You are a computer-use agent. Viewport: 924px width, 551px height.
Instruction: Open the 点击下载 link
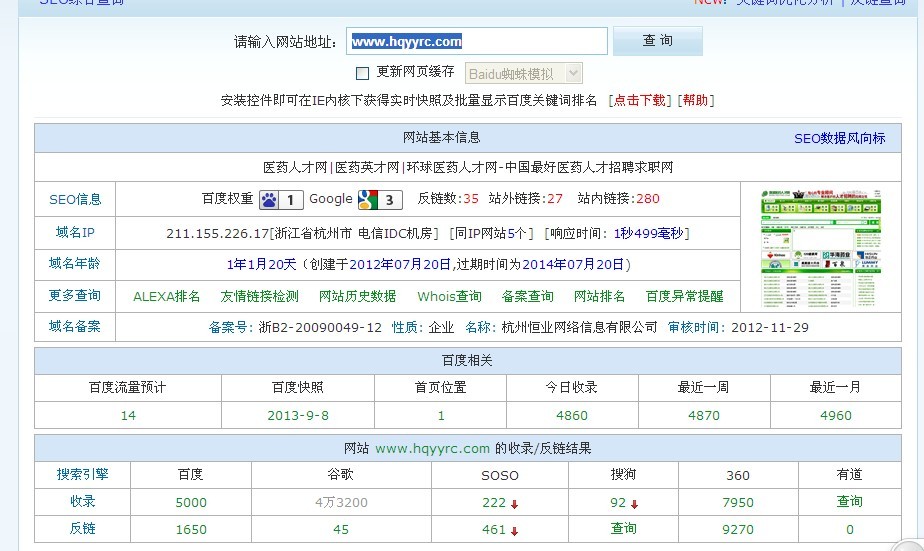coord(639,101)
